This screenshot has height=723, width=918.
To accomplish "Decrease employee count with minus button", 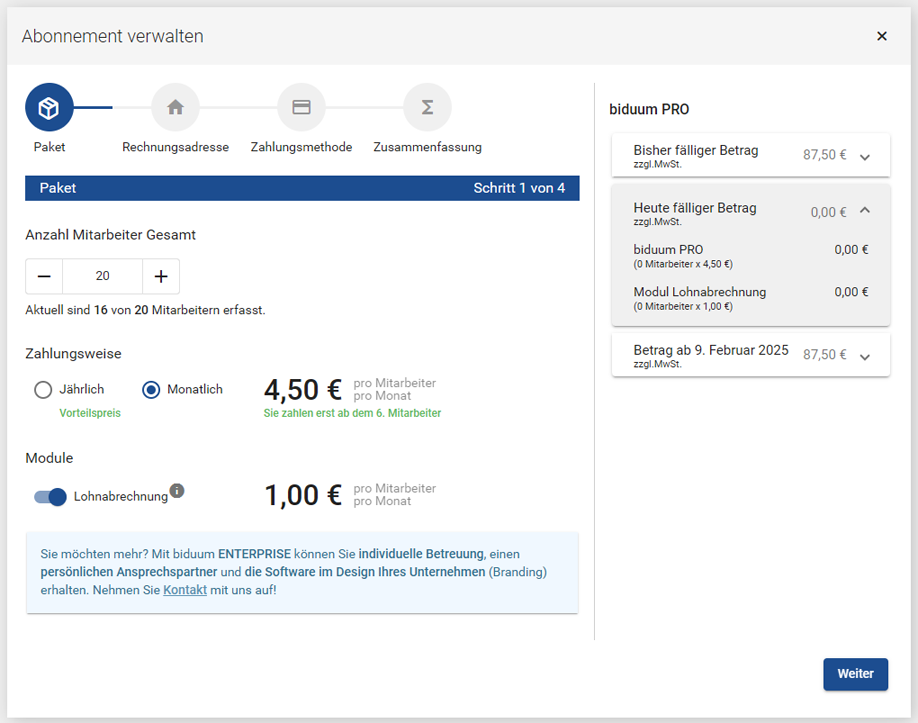I will (44, 276).
